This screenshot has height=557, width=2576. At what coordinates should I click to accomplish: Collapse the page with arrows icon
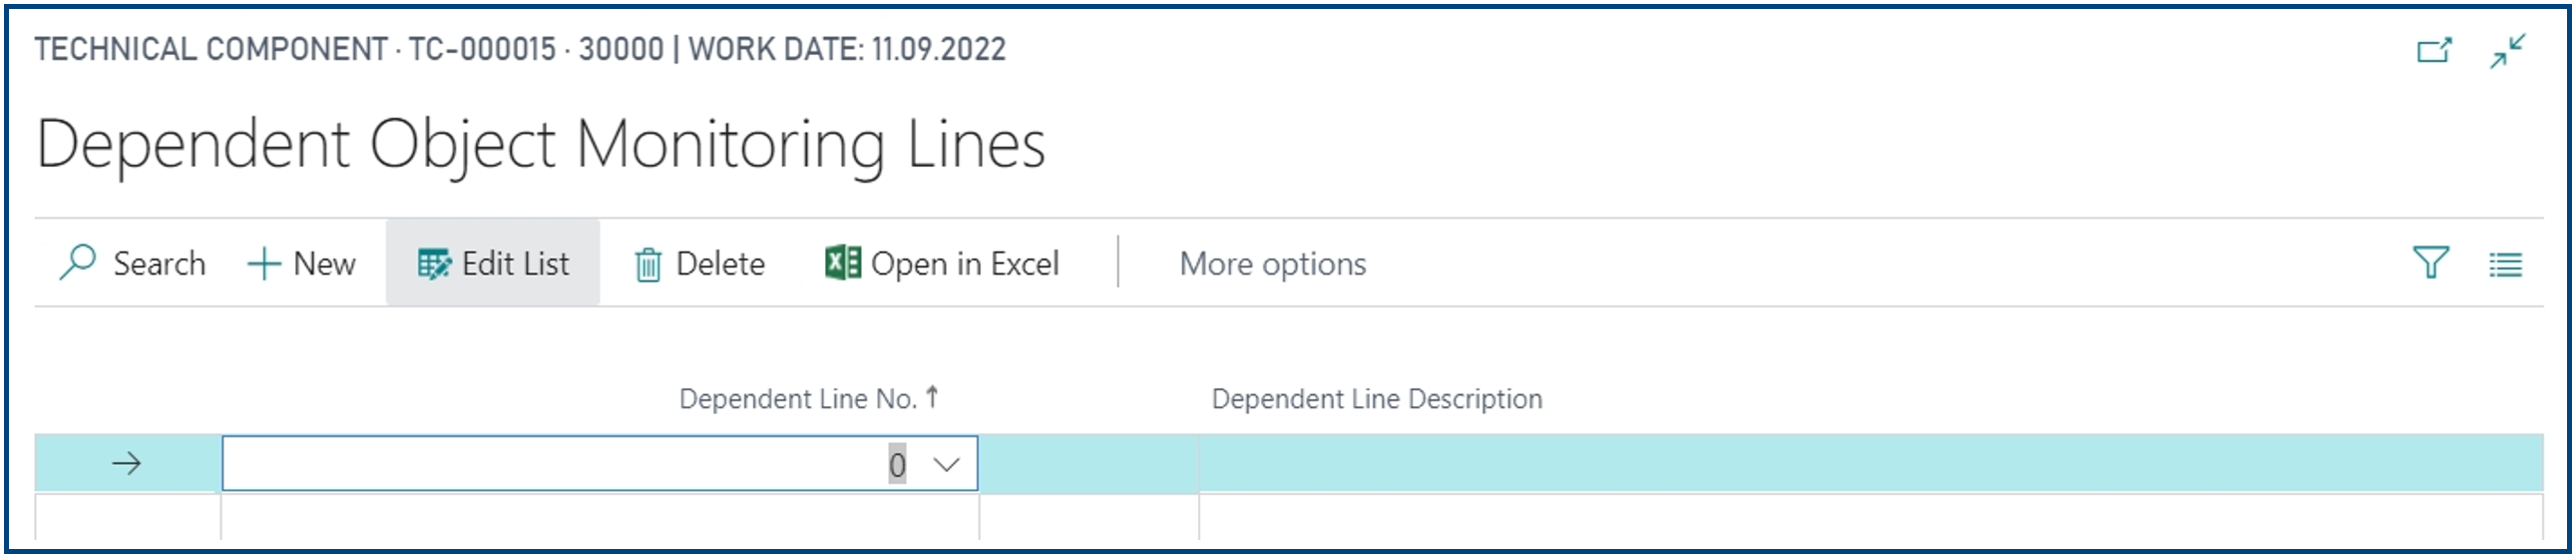pos(2508,50)
